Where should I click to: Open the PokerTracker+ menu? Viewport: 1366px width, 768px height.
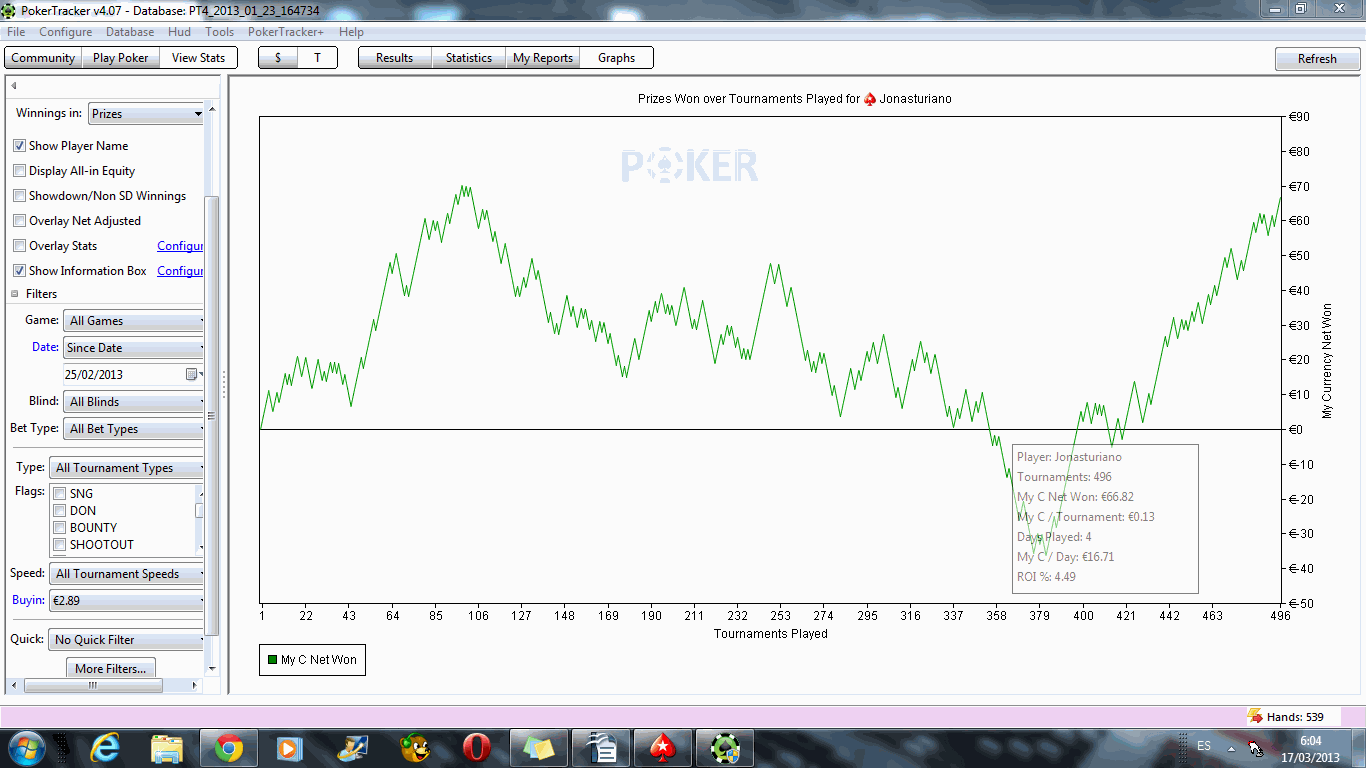[x=286, y=32]
